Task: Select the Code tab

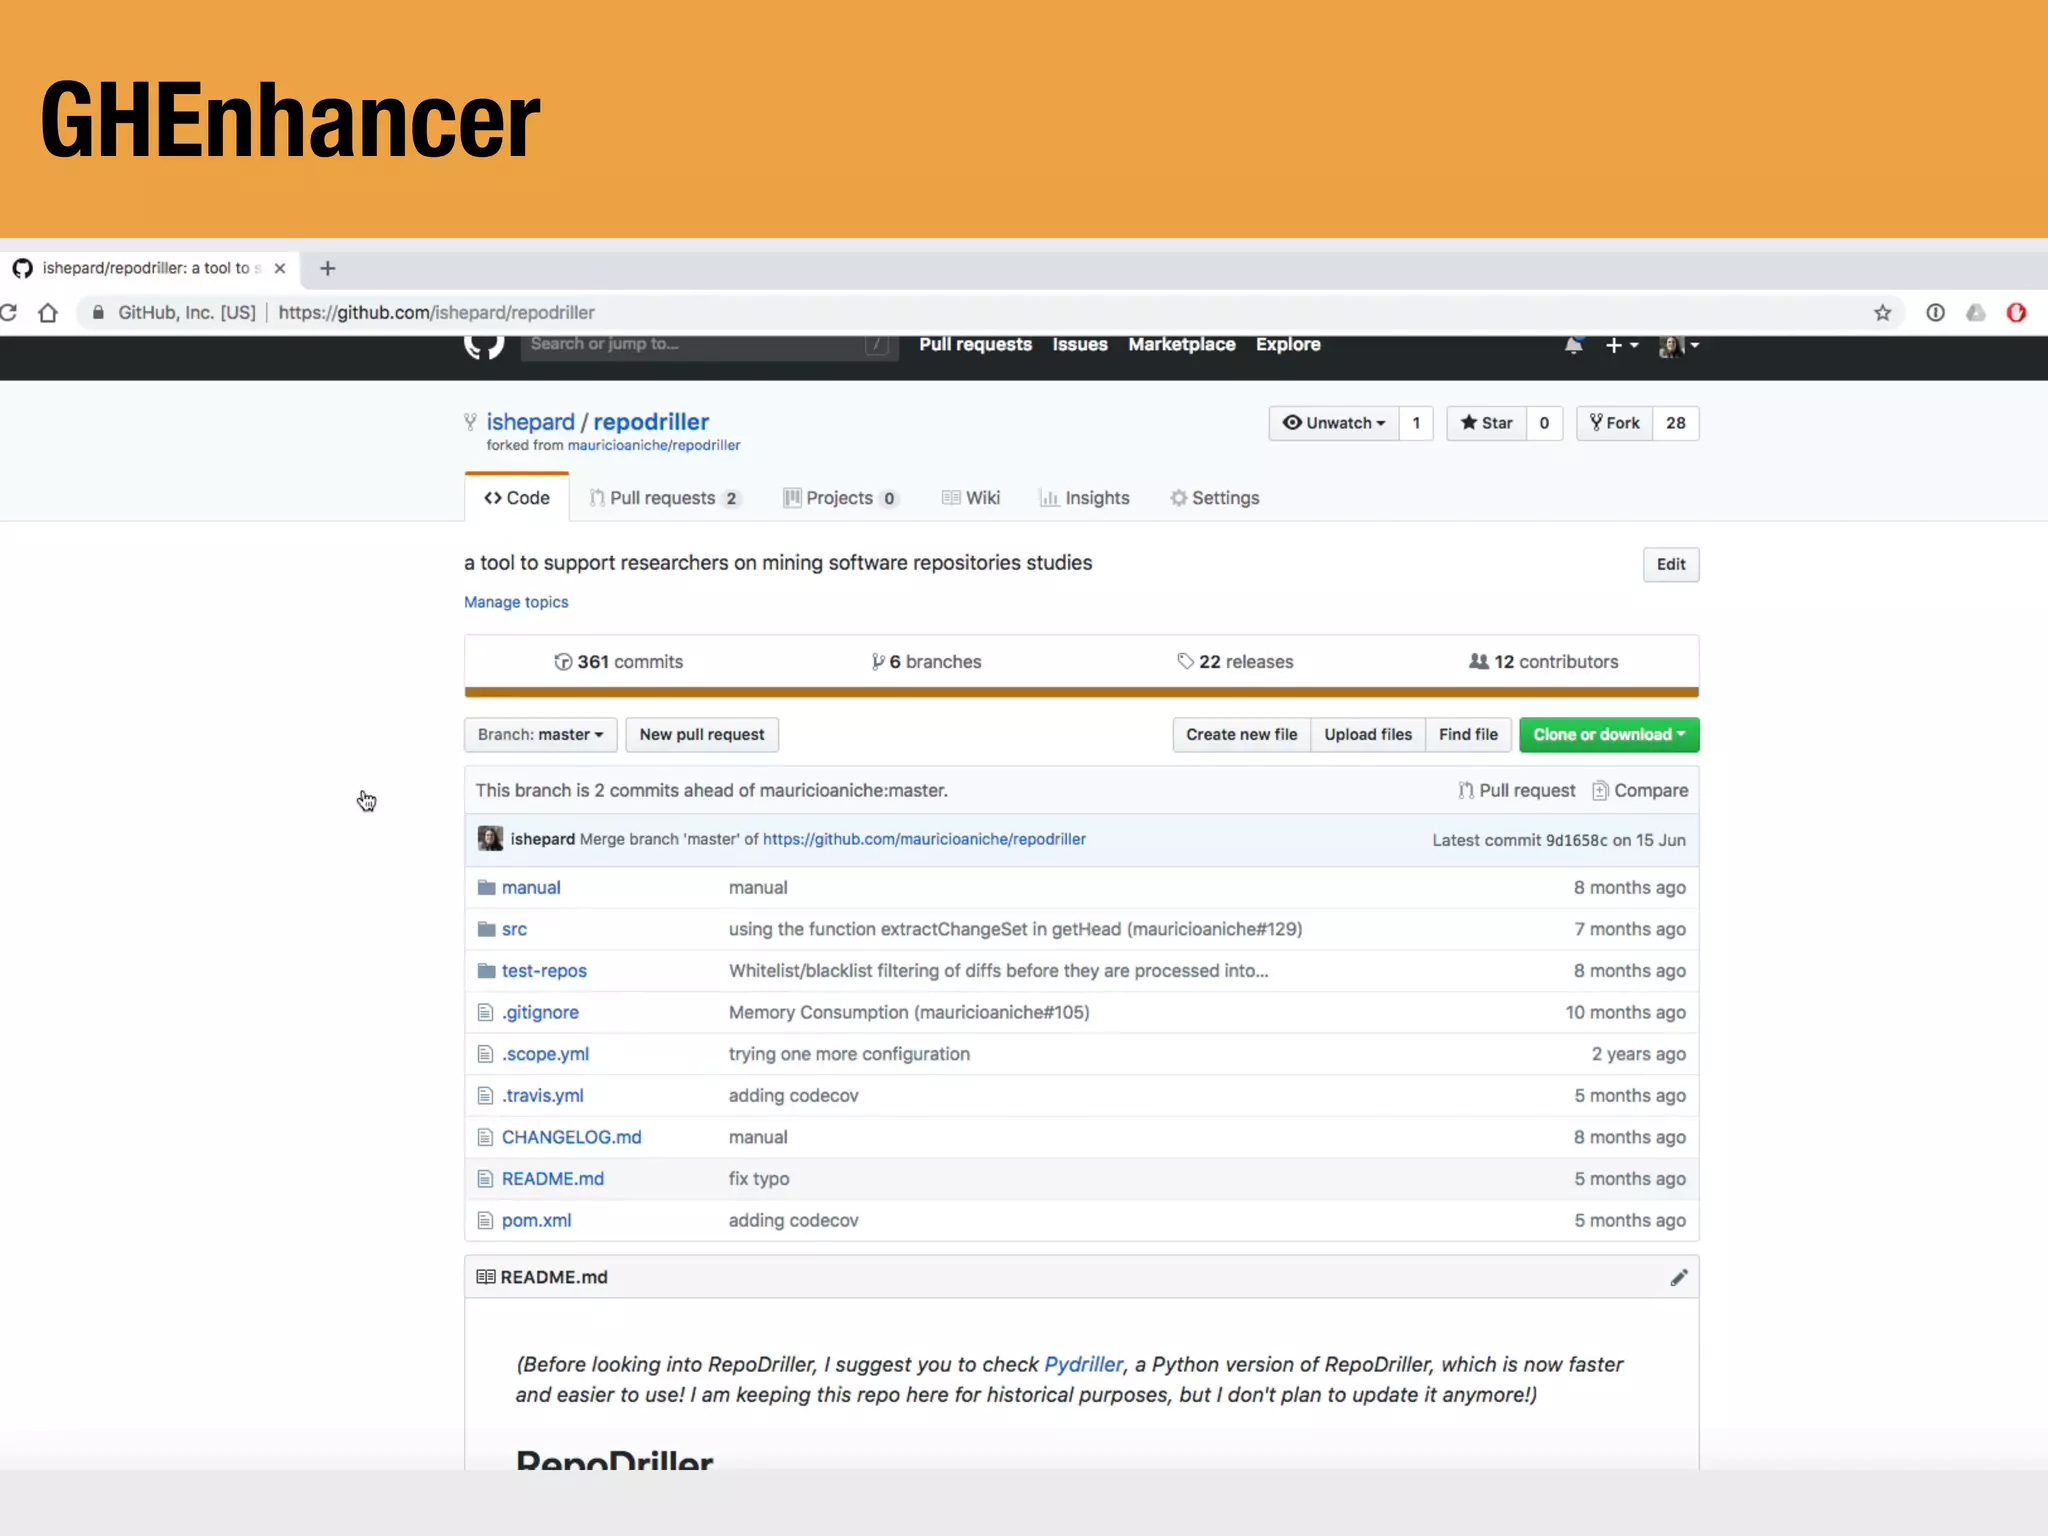Action: tap(517, 498)
